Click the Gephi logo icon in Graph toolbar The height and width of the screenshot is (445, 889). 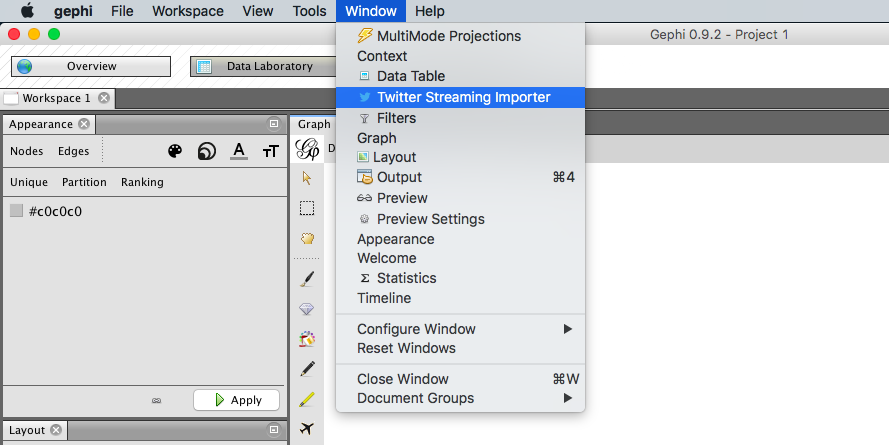[307, 149]
